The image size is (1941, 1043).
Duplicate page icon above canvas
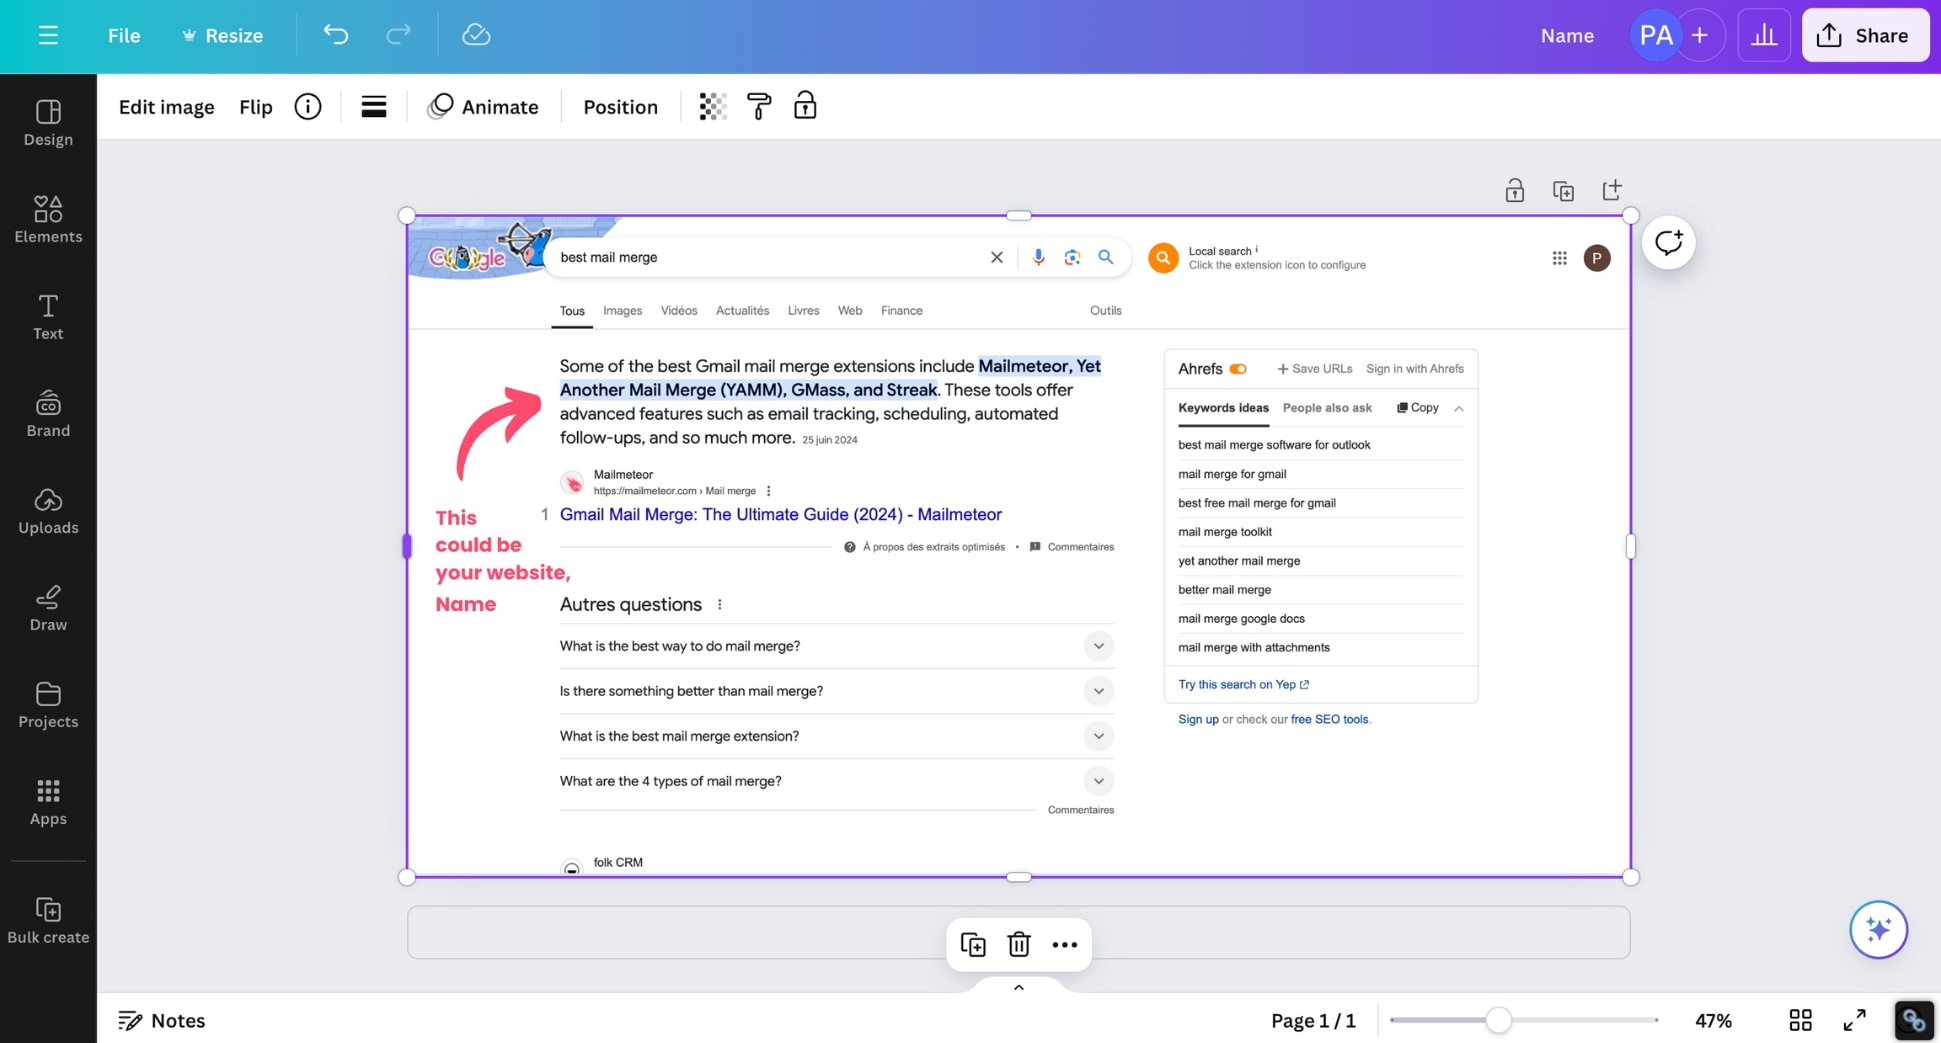coord(1563,190)
